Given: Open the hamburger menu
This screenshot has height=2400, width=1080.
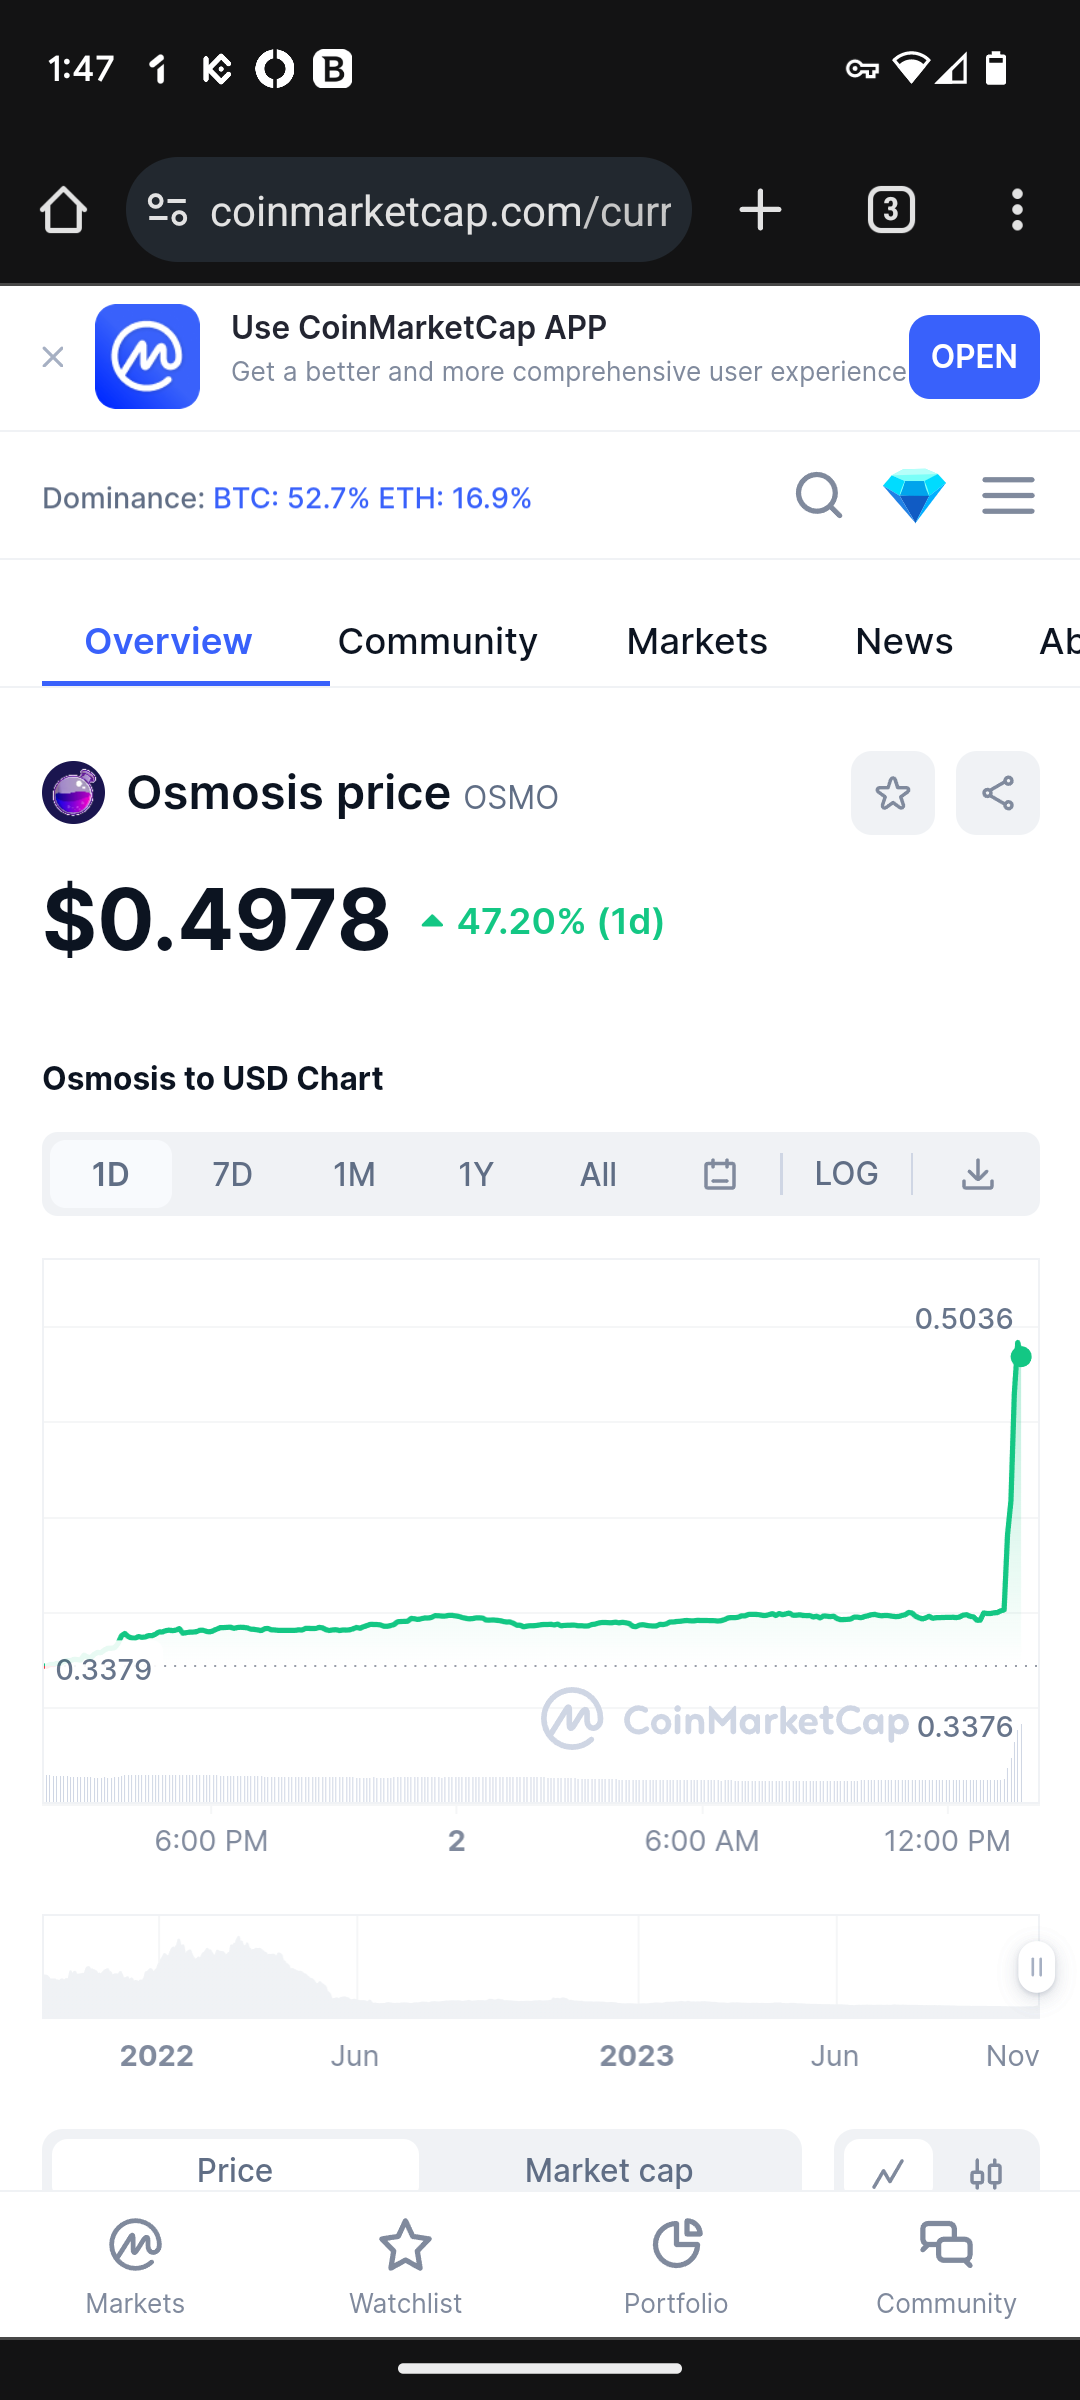Looking at the screenshot, I should [x=1008, y=495].
